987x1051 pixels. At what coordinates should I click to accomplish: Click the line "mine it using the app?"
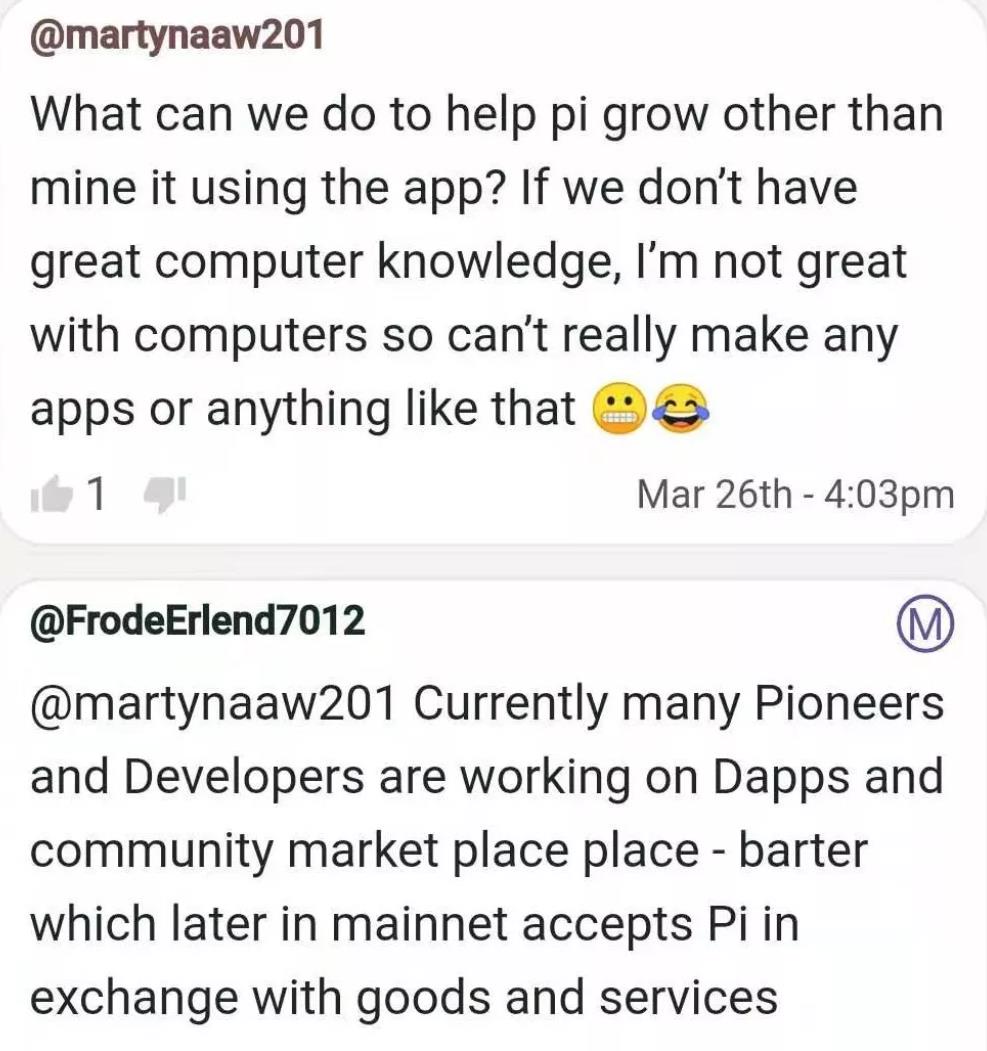tap(267, 189)
